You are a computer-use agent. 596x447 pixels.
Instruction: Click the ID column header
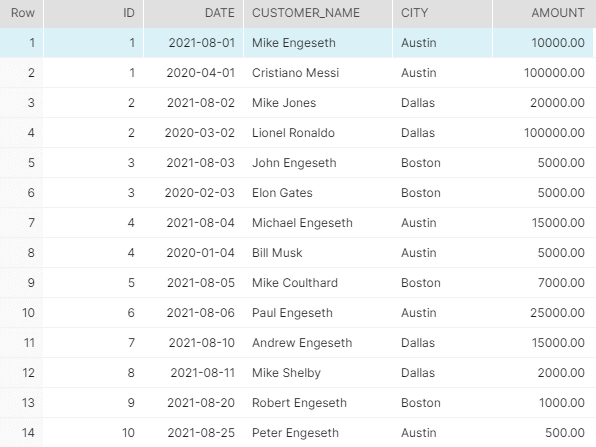pos(94,13)
